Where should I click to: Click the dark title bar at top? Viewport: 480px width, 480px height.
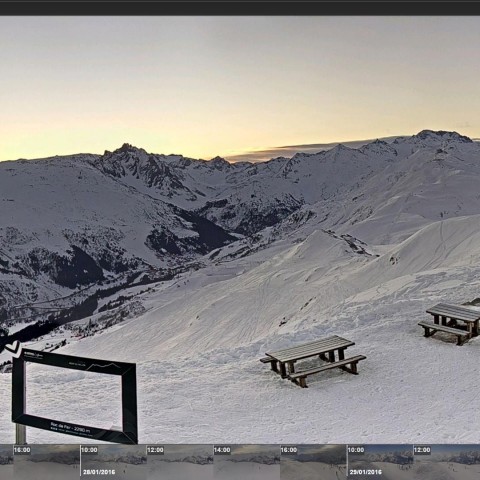[x=240, y=7]
